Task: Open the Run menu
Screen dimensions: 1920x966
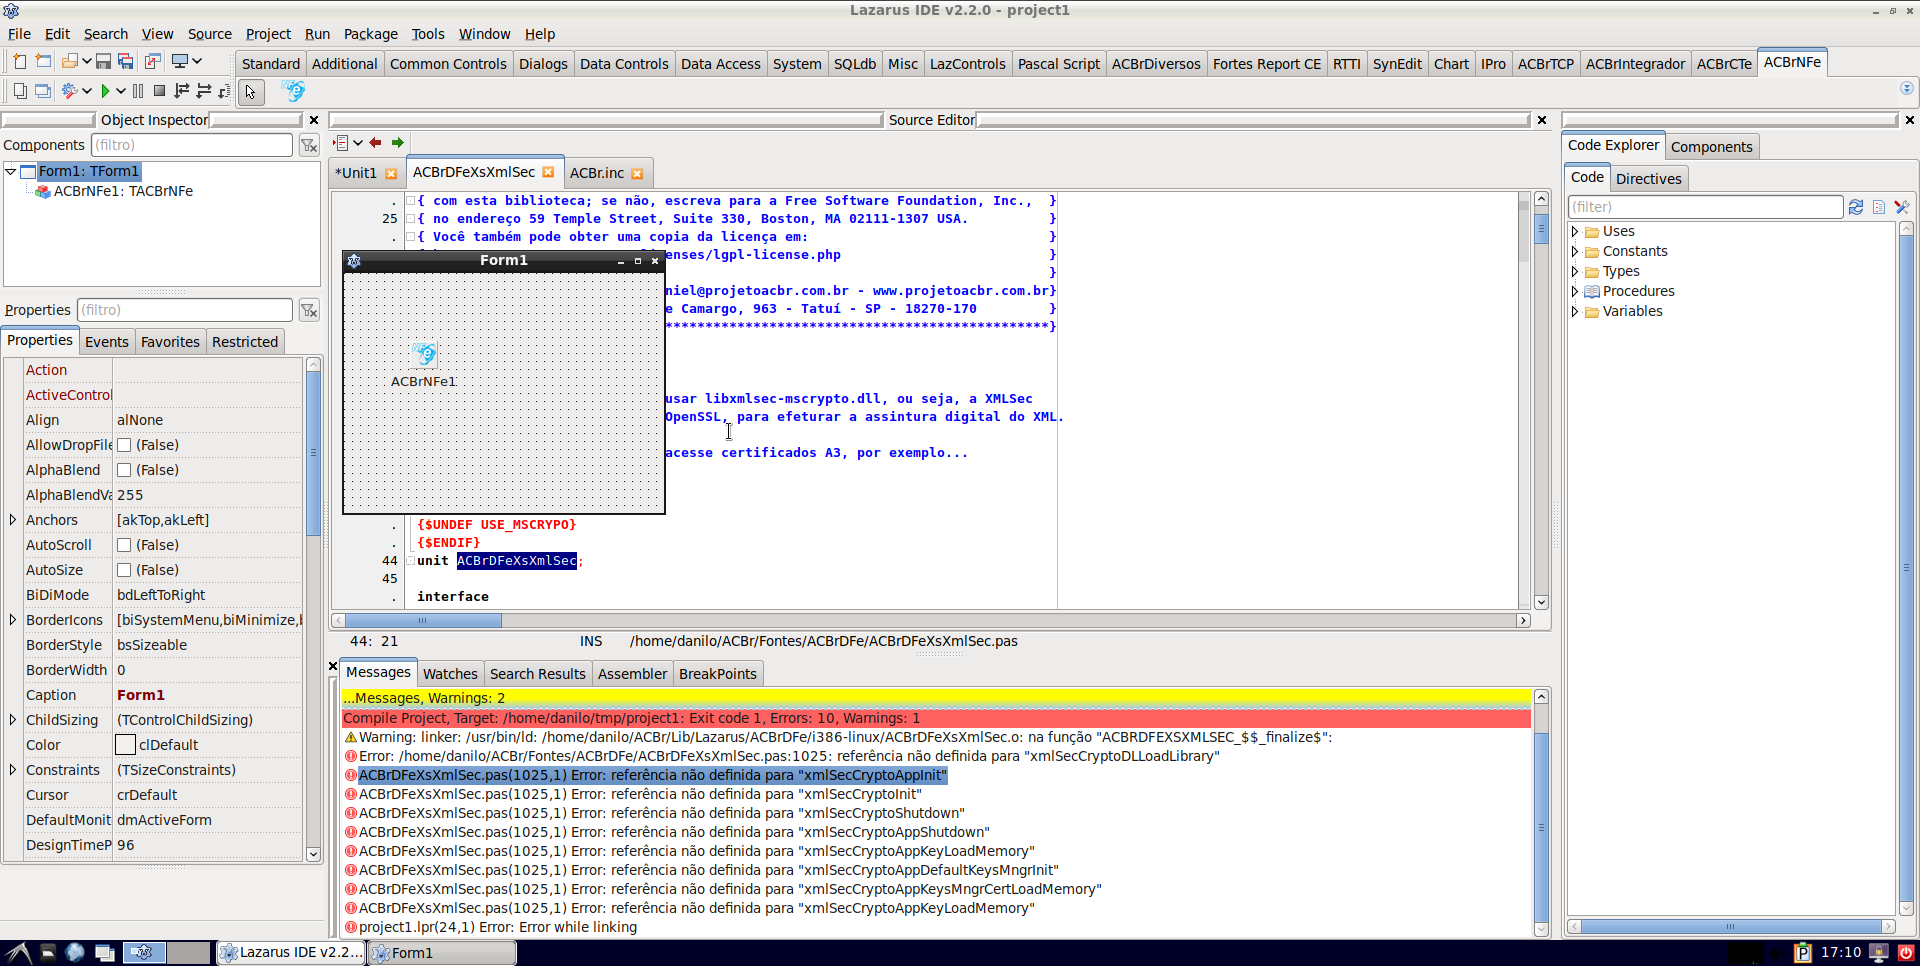Action: pyautogui.click(x=317, y=34)
